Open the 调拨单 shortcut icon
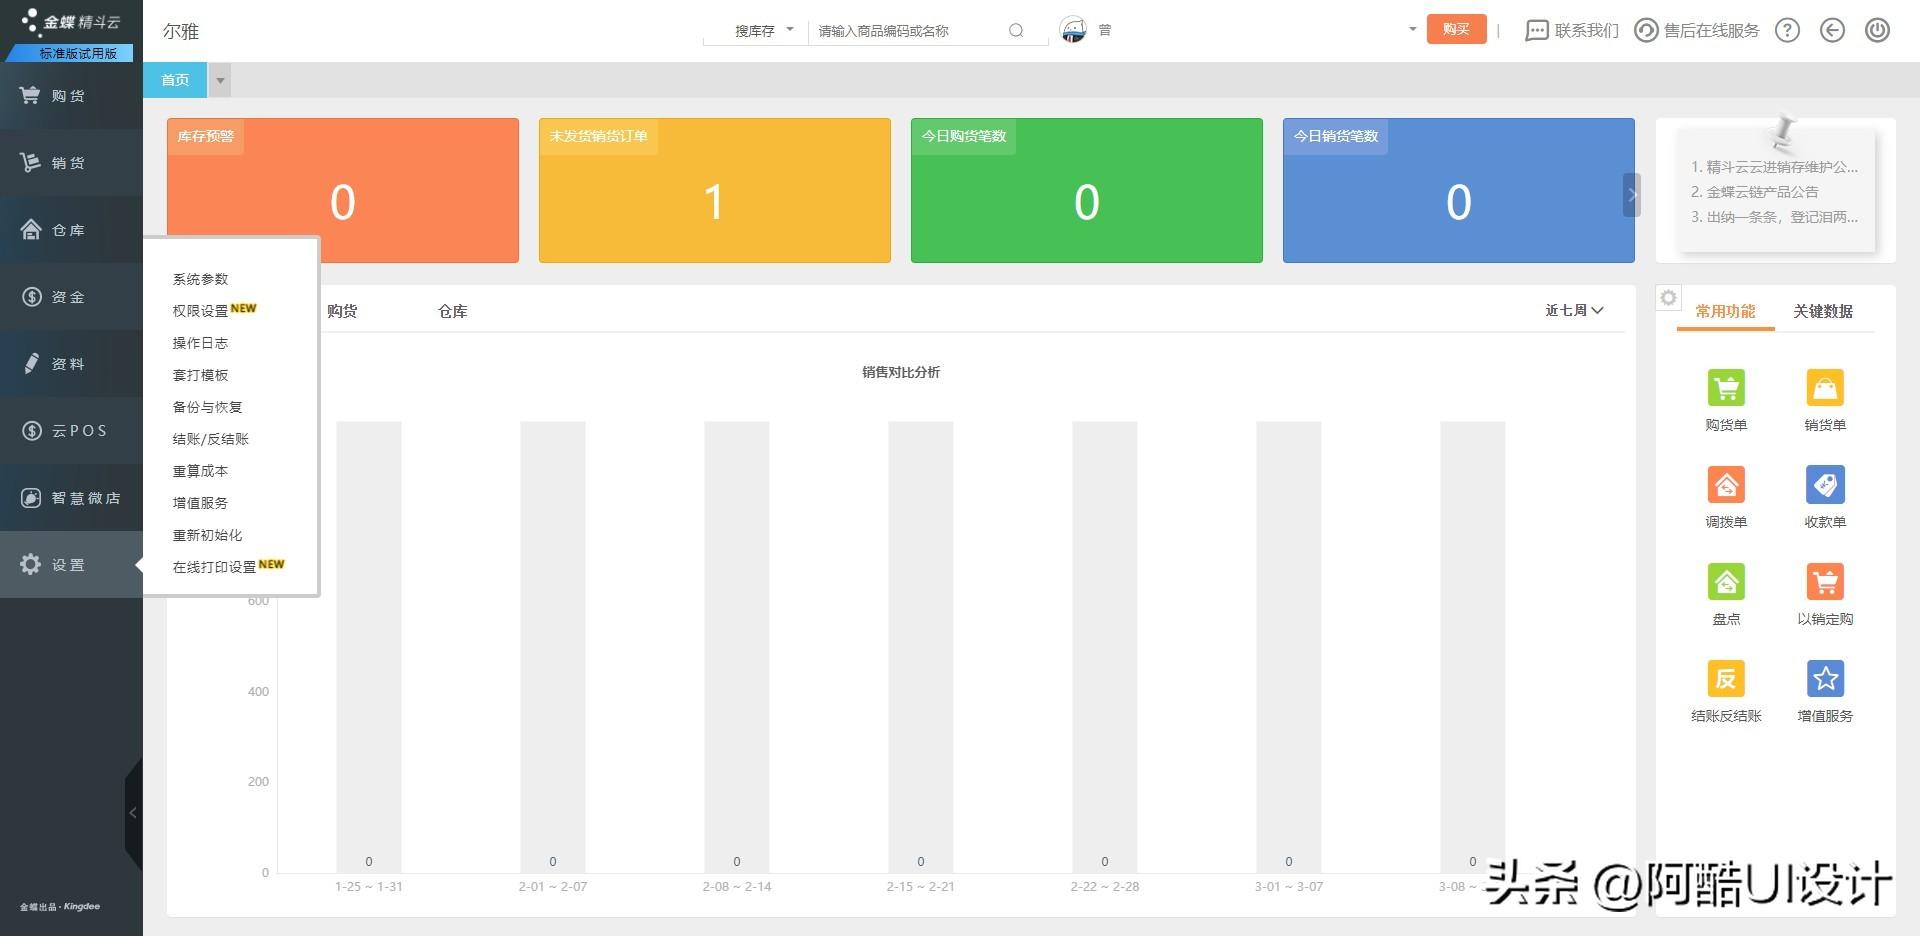Image resolution: width=1920 pixels, height=936 pixels. (x=1726, y=485)
